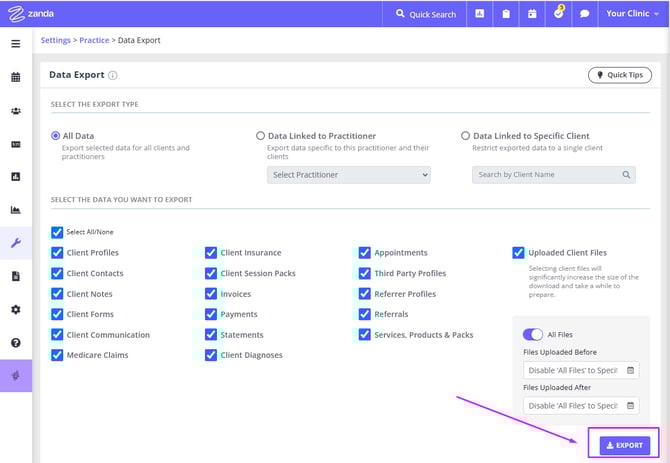The height and width of the screenshot is (463, 670).
Task: Open the help question mark icon
Action: coord(15,342)
